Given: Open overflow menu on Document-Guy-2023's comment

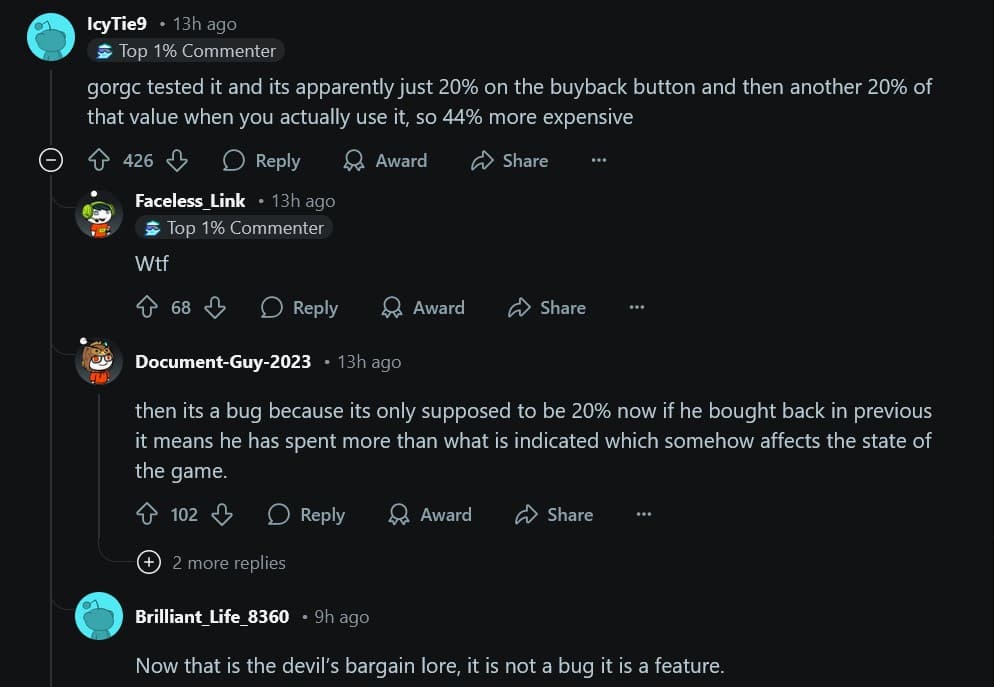Looking at the screenshot, I should coord(644,514).
